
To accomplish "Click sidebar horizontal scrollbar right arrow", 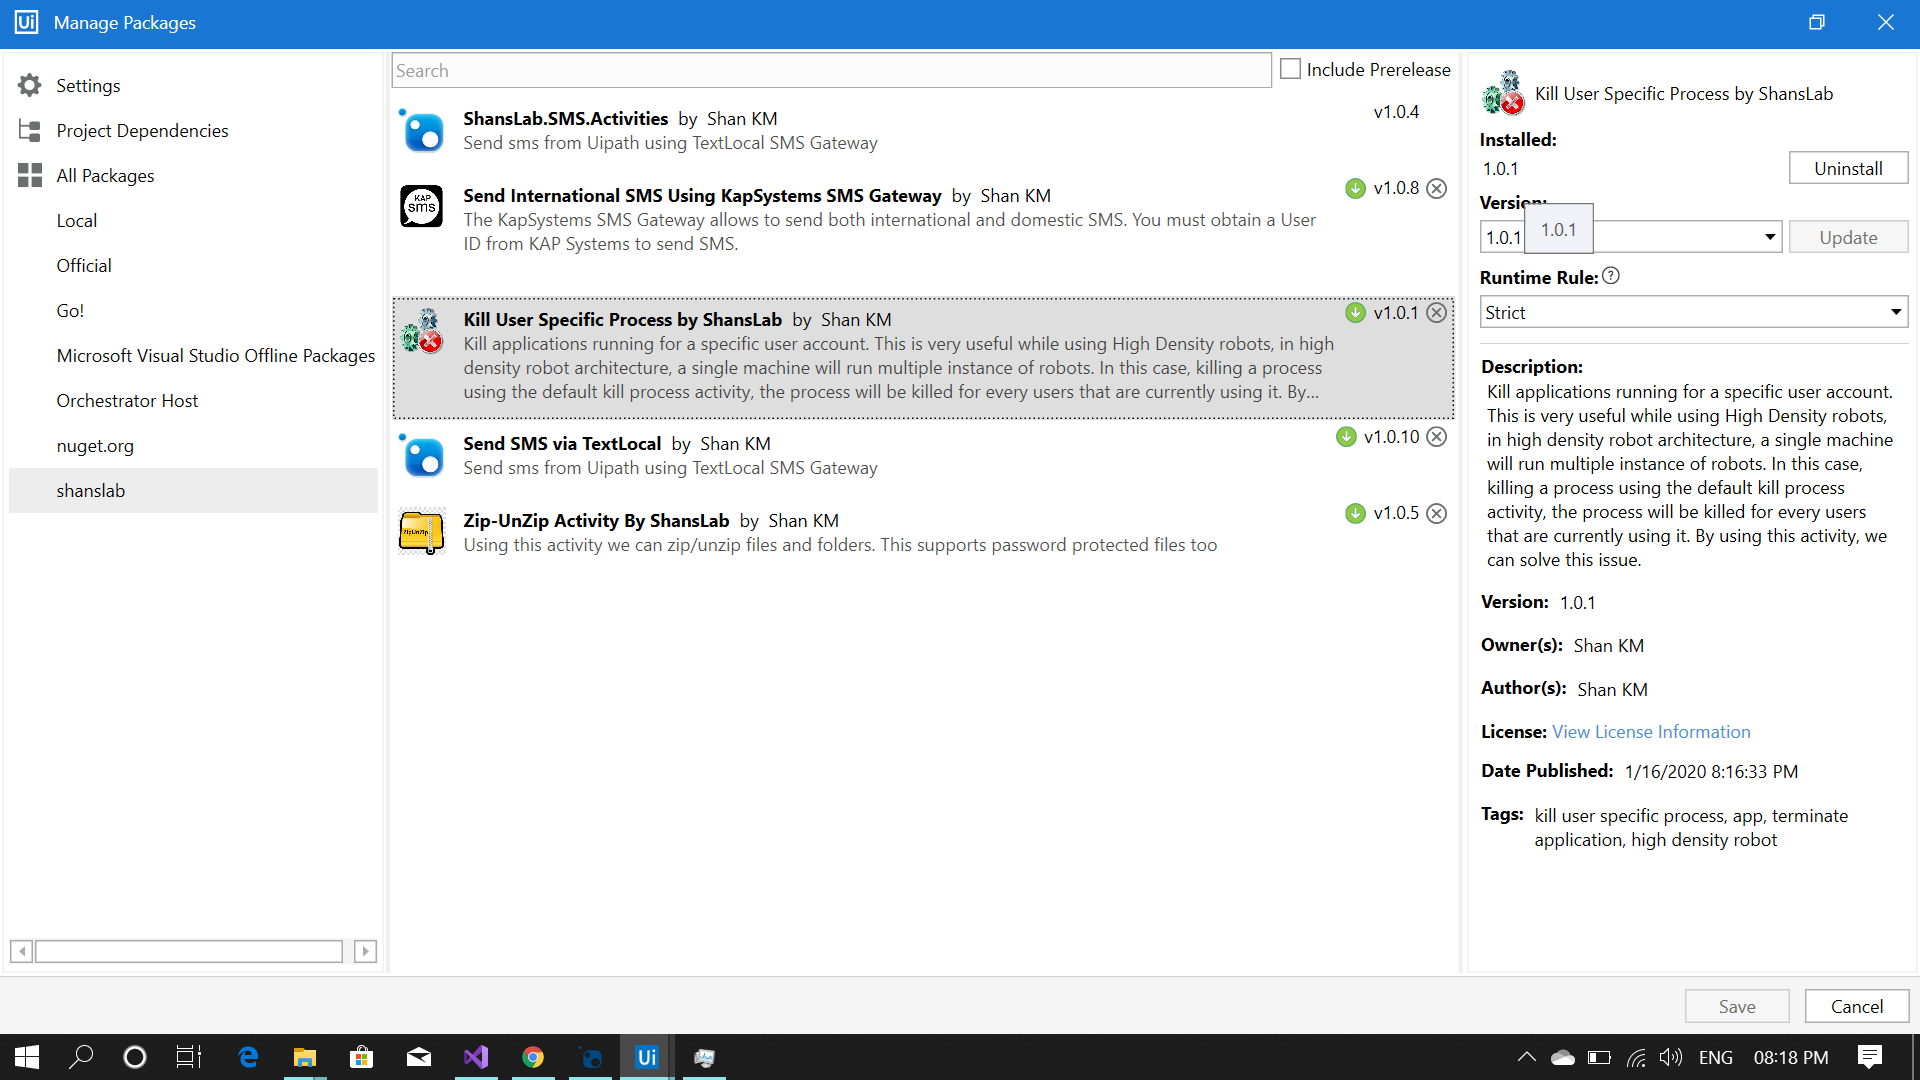I will click(366, 951).
